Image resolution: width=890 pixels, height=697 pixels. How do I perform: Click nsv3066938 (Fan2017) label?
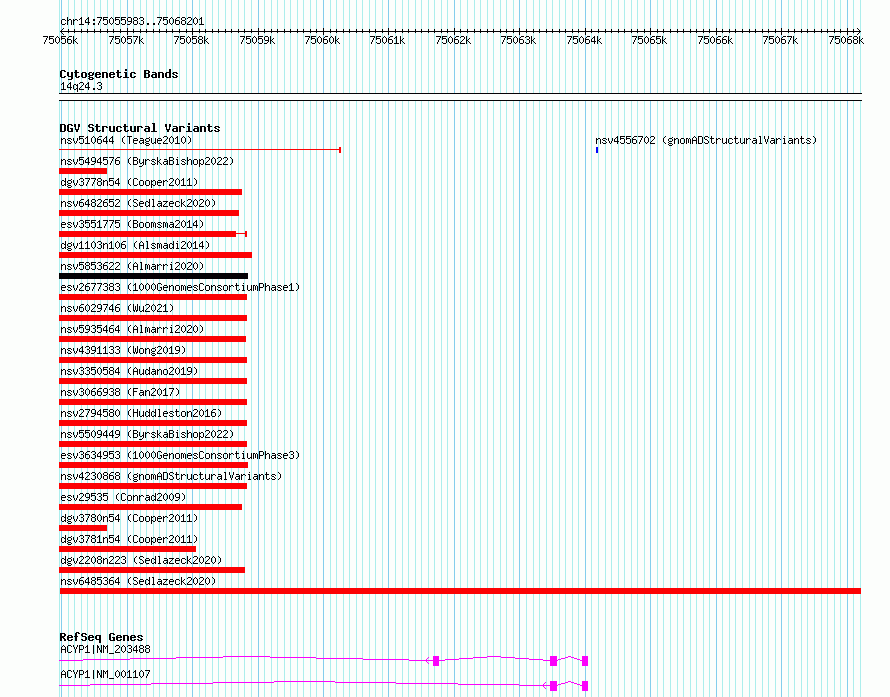[120, 392]
